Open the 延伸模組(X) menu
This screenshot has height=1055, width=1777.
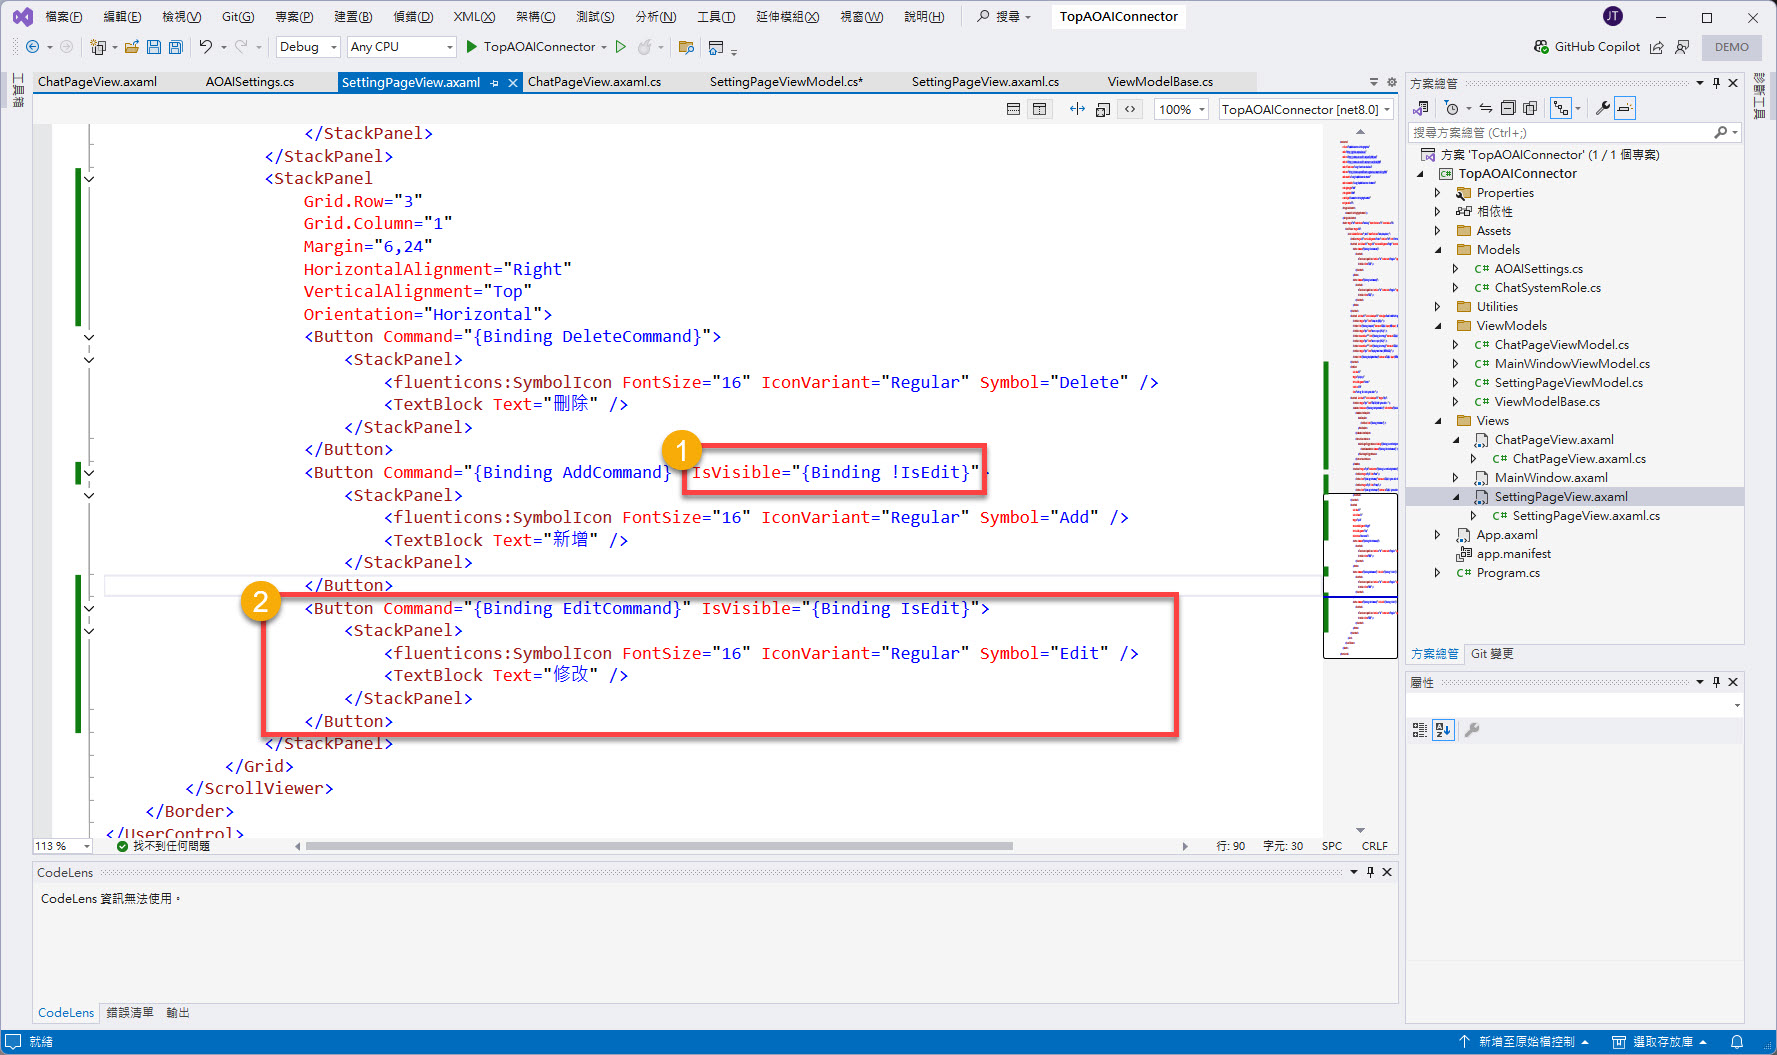click(787, 16)
